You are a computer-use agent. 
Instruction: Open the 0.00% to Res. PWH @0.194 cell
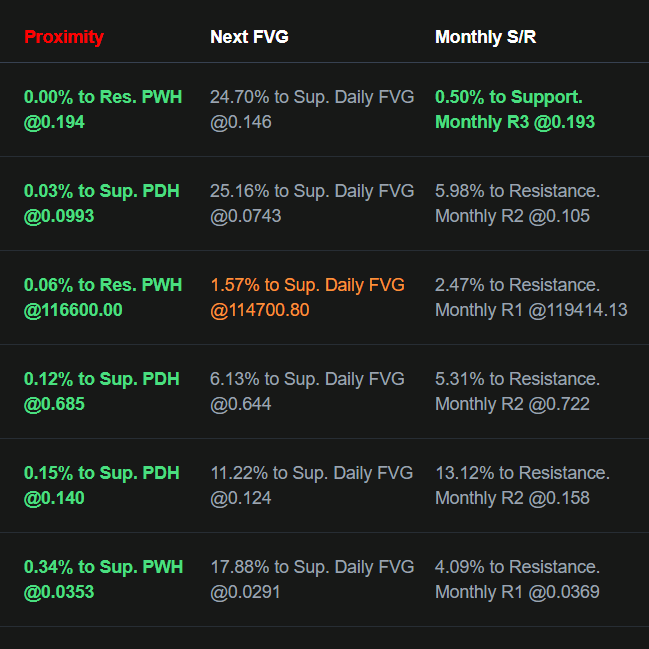103,110
